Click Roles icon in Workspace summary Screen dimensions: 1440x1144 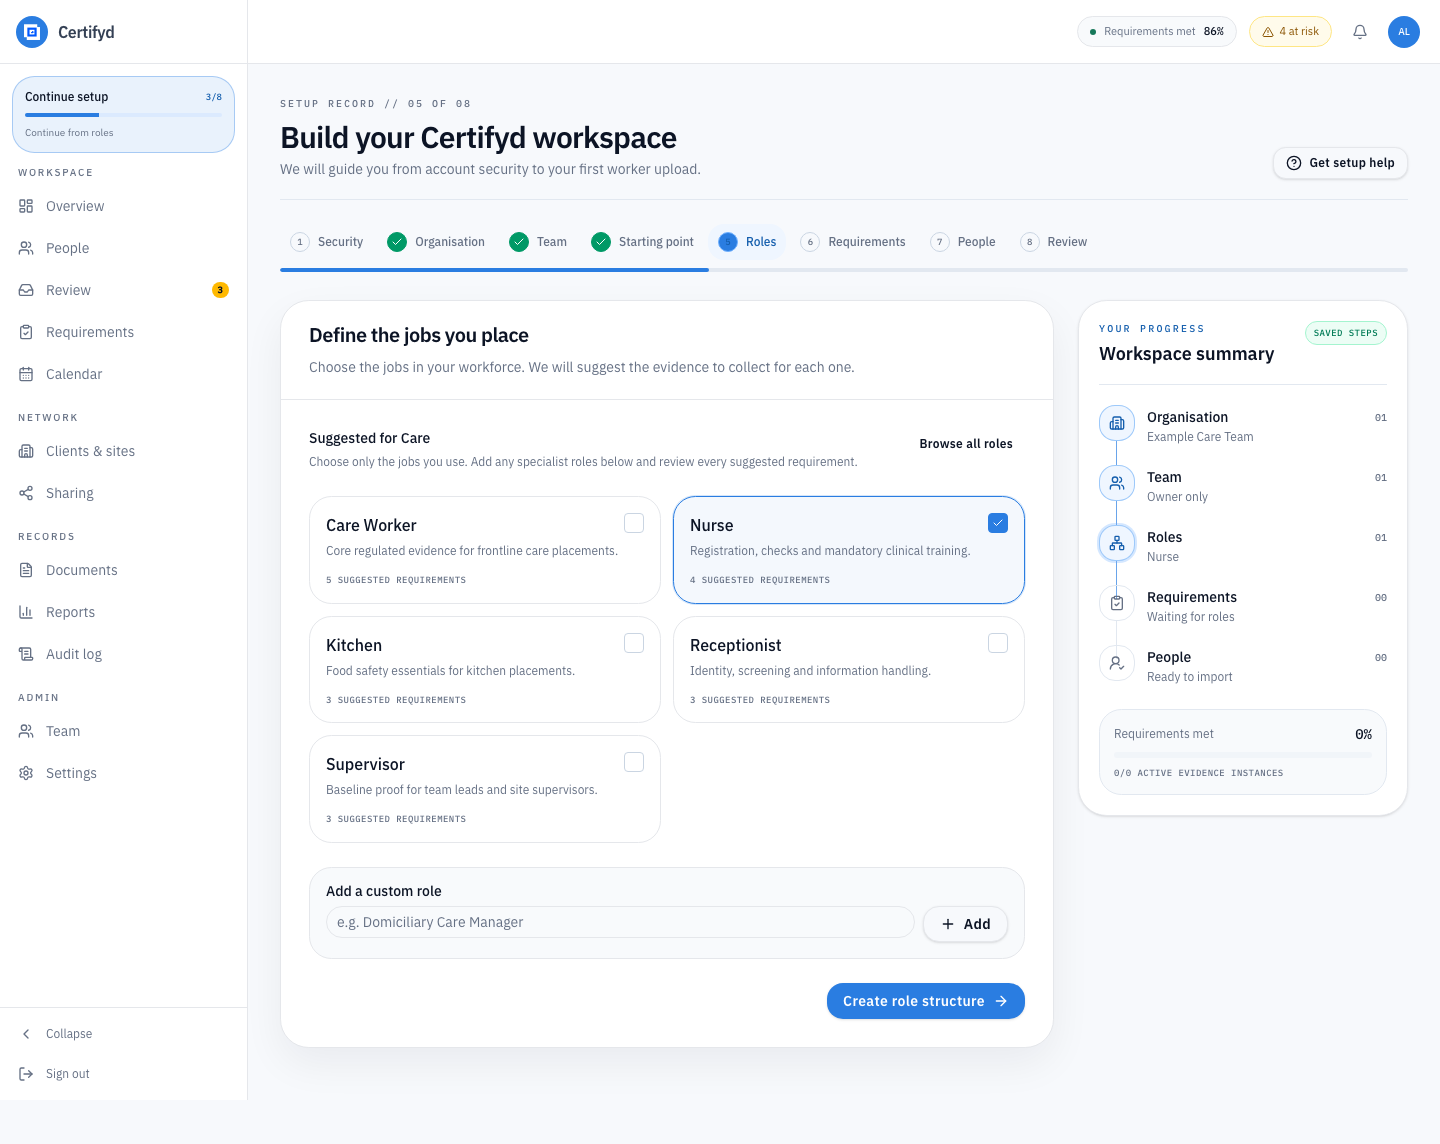(x=1117, y=543)
